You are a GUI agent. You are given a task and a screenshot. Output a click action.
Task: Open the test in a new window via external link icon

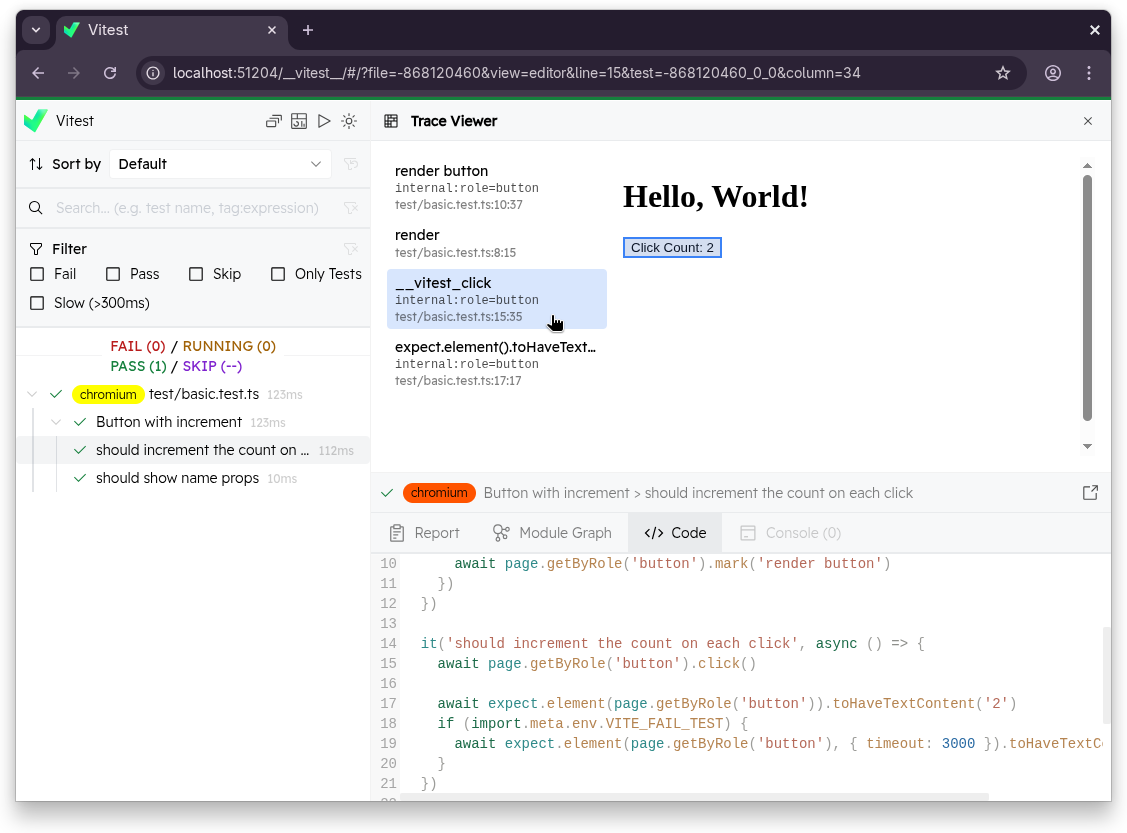tap(1090, 492)
